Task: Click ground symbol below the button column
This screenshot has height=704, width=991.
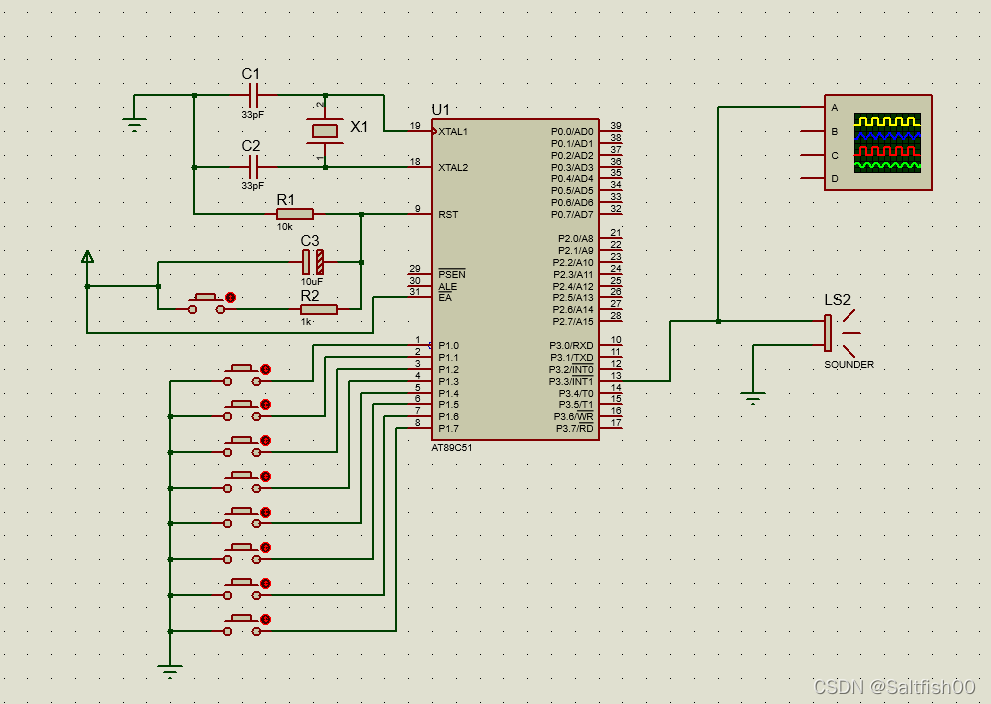Action: (170, 671)
